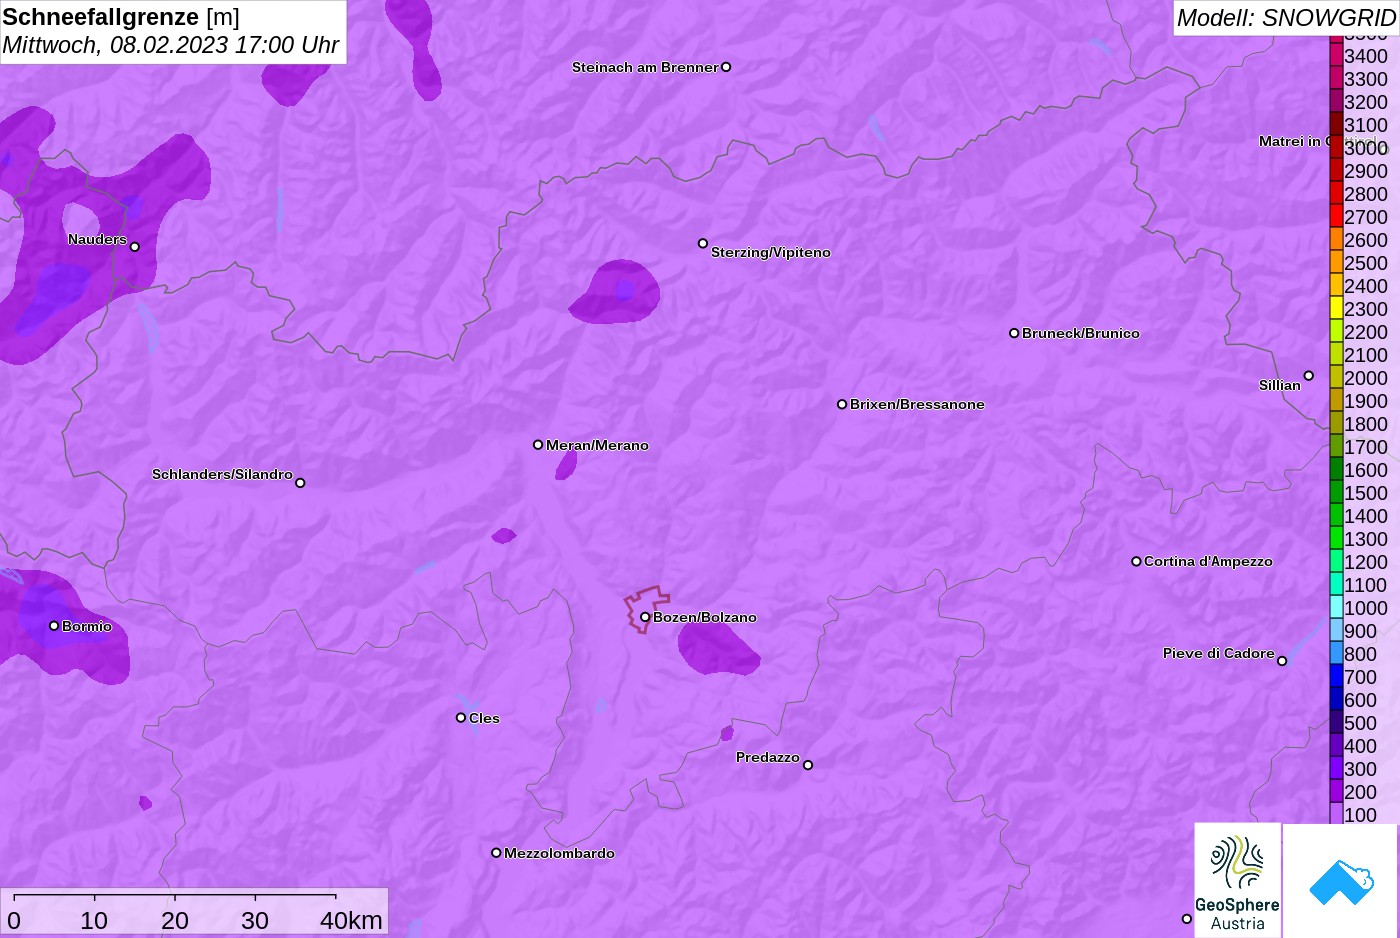Select the Pieve di Cadore marker
The width and height of the screenshot is (1400, 938).
[x=1282, y=661]
